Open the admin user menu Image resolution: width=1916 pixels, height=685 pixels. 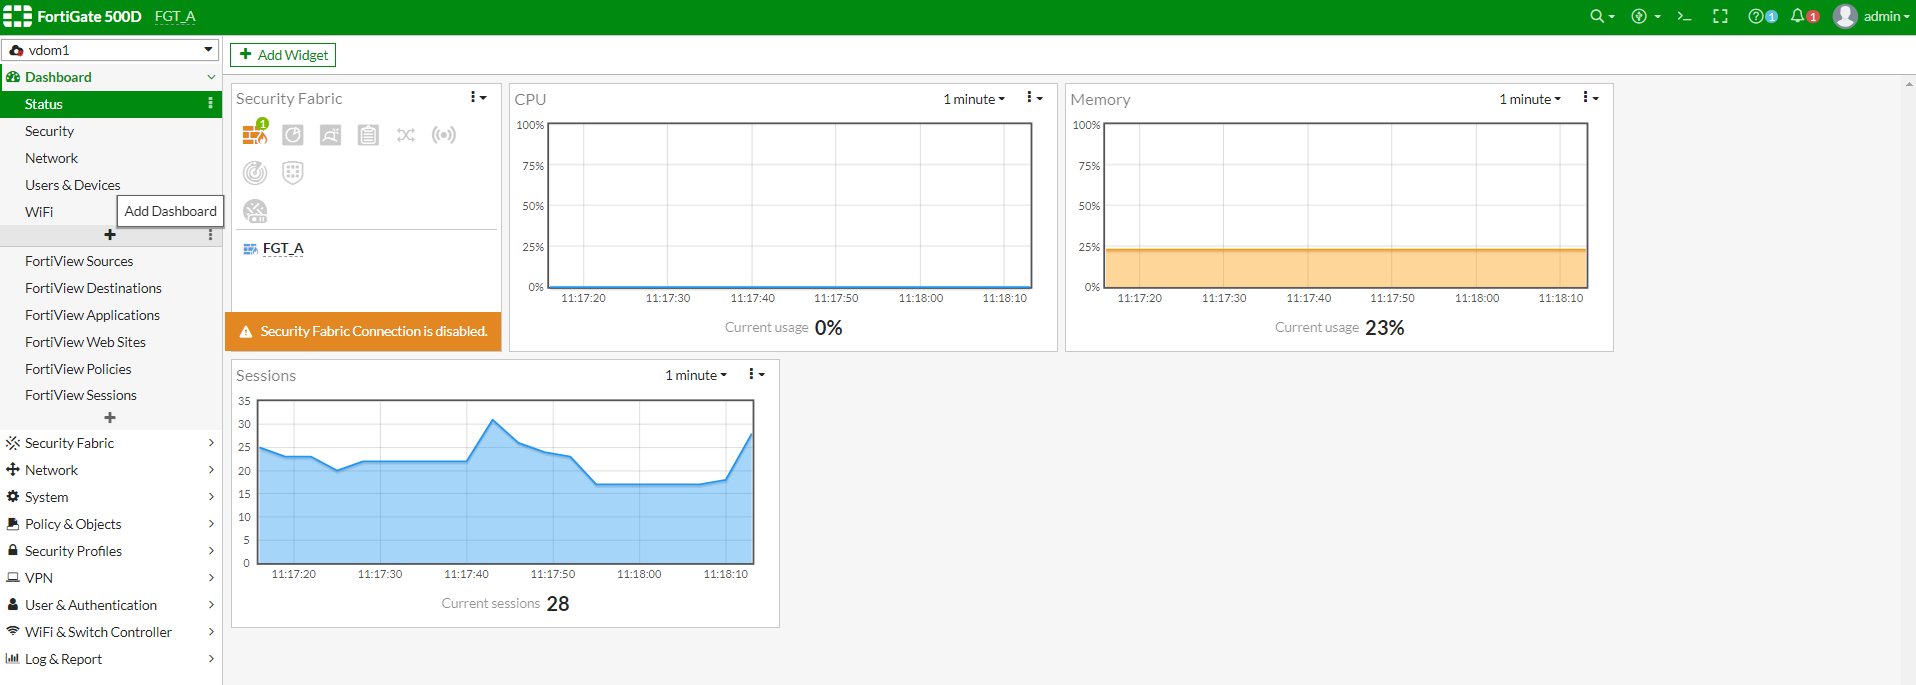(1872, 16)
